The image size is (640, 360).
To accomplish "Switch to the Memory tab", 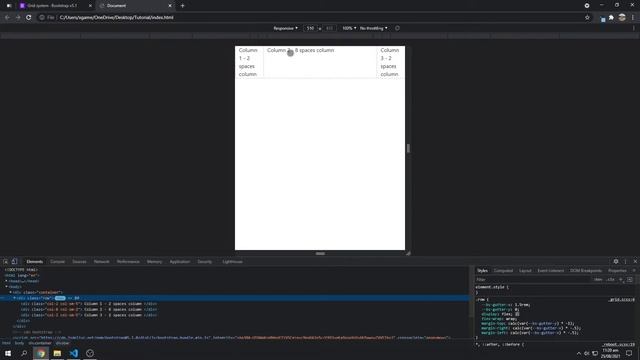I will point(155,262).
